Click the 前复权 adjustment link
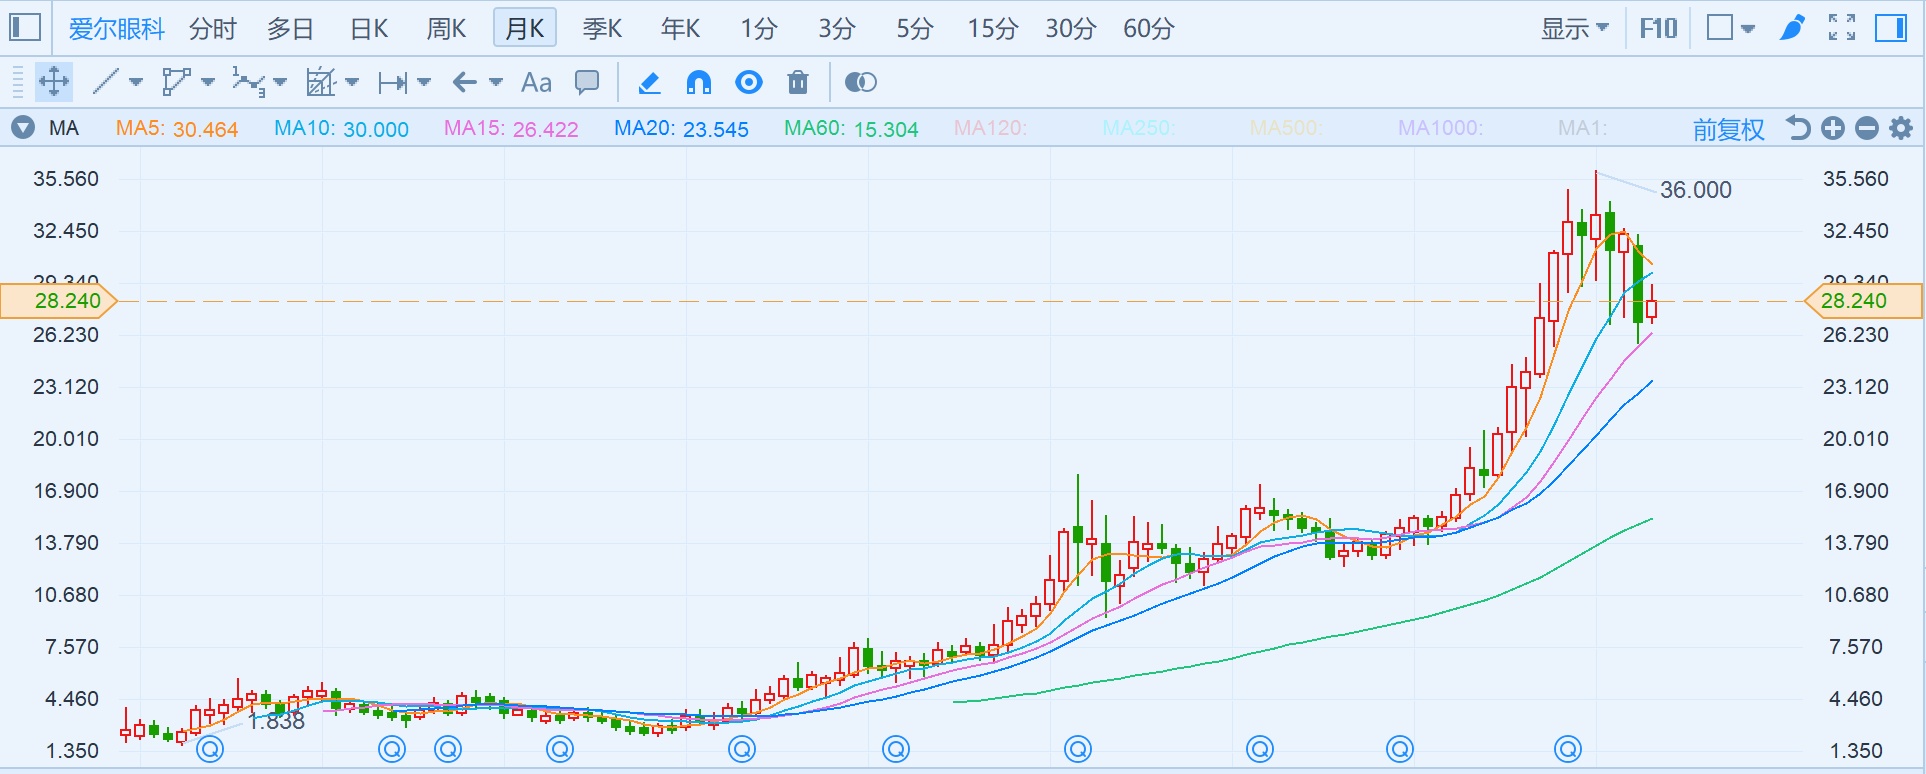1926x774 pixels. [1728, 129]
